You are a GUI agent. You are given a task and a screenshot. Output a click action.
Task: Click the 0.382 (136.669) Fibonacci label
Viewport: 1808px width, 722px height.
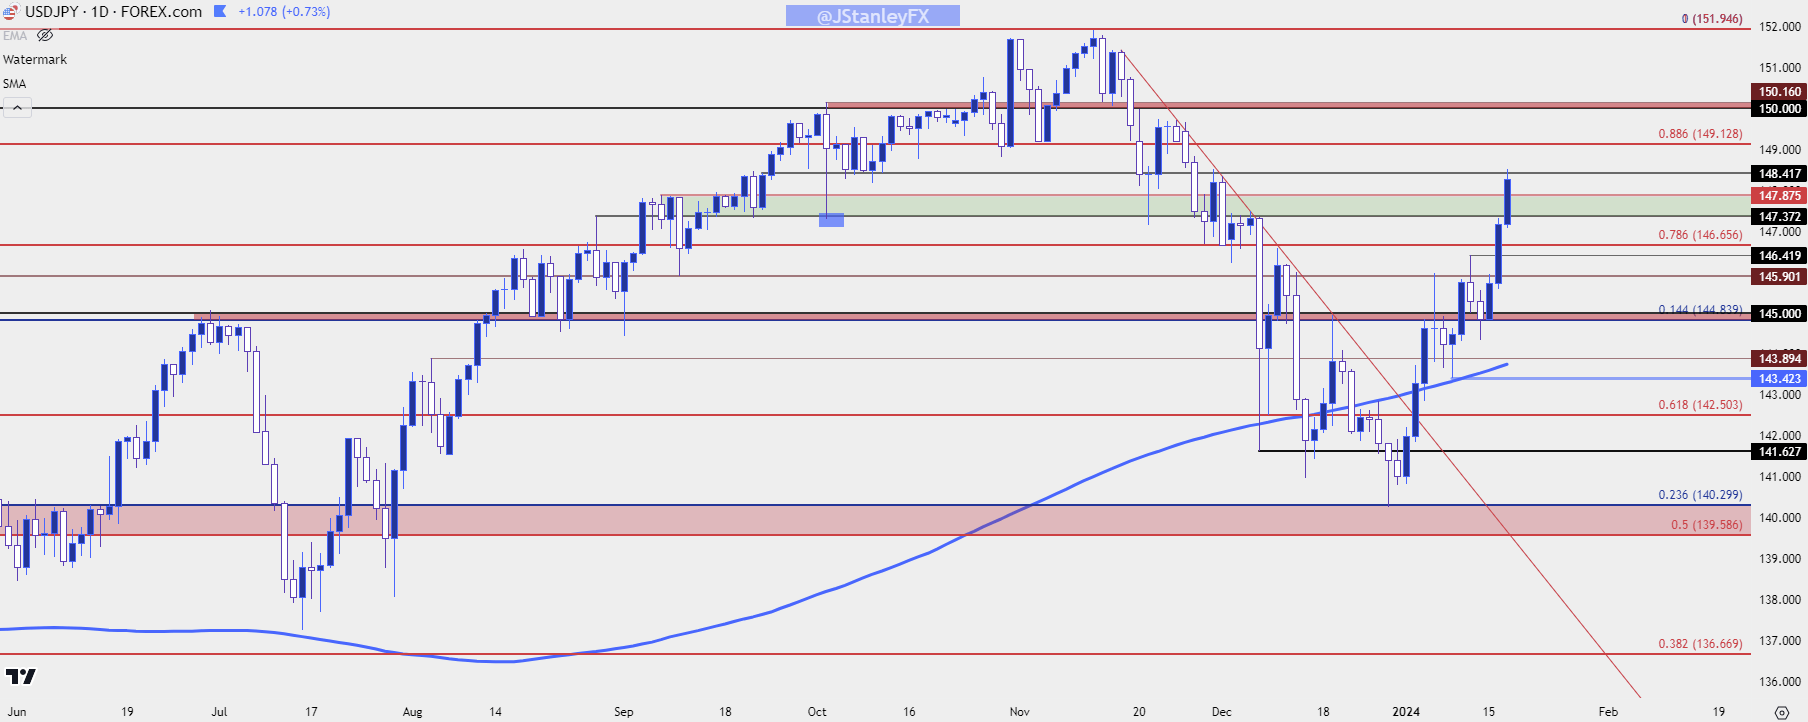click(x=1700, y=644)
